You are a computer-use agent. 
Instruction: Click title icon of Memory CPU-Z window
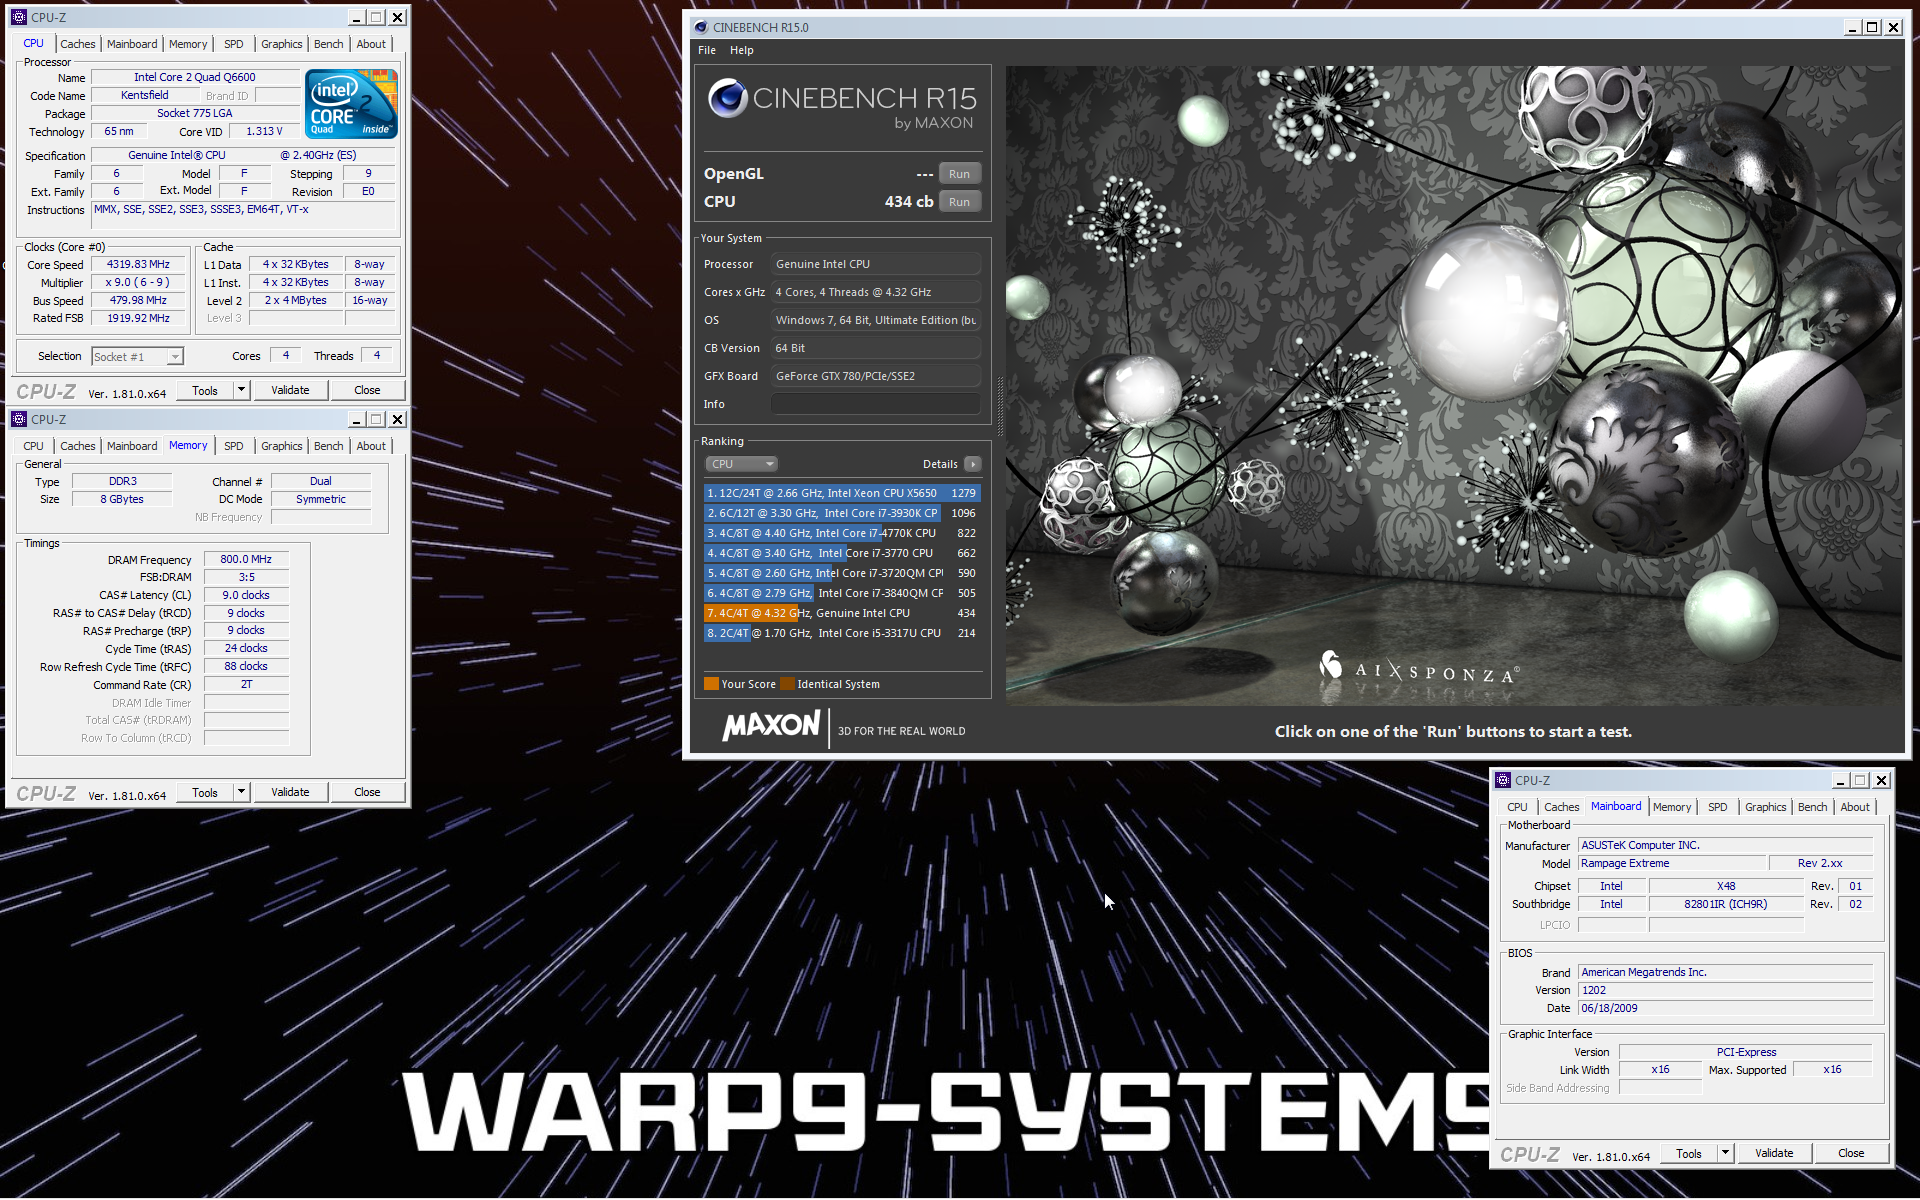click(x=19, y=419)
